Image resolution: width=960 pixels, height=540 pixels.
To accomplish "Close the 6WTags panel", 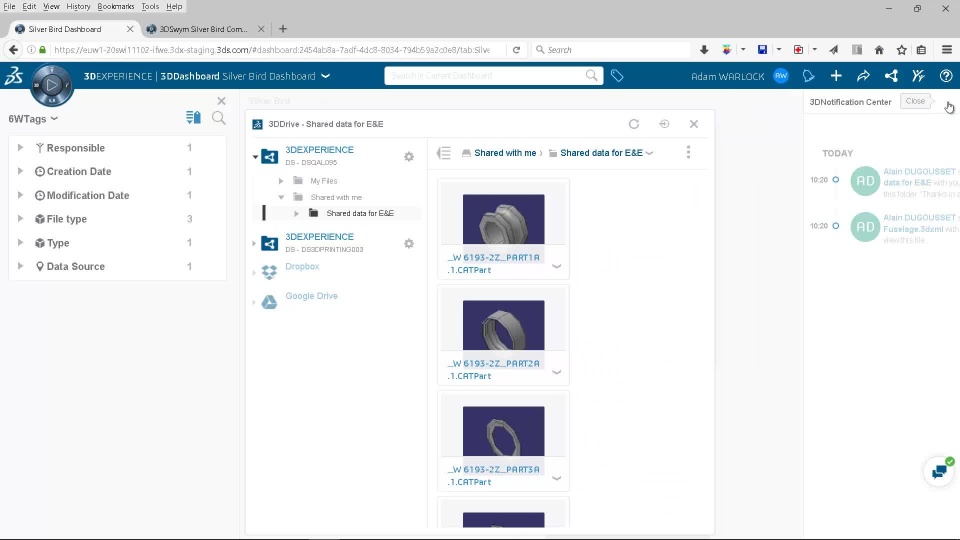I will click(x=222, y=101).
